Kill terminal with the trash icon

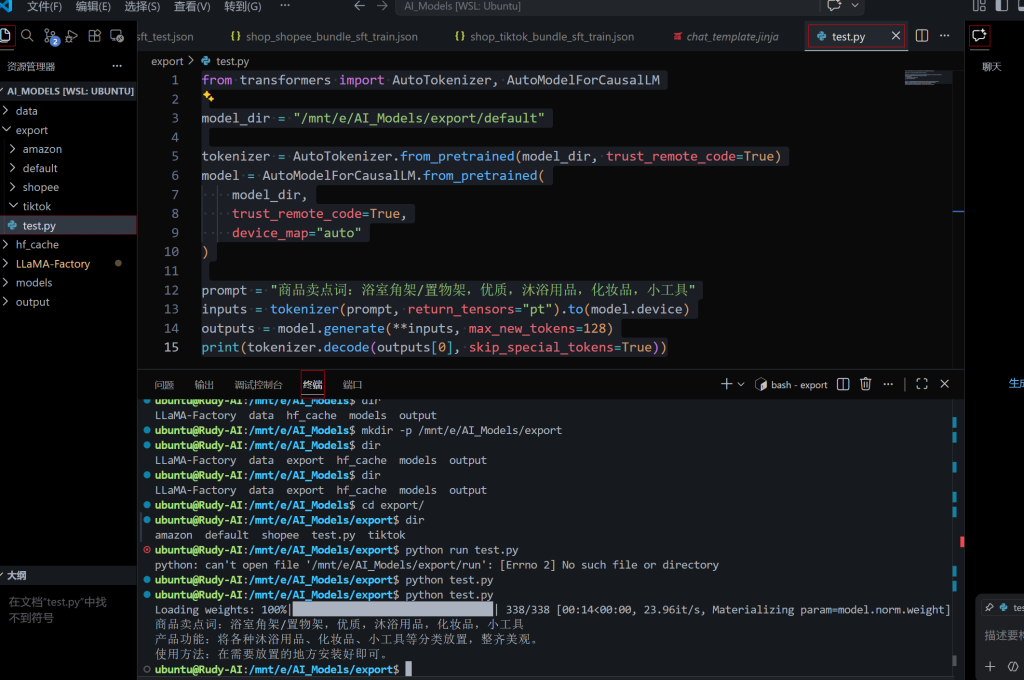point(866,384)
